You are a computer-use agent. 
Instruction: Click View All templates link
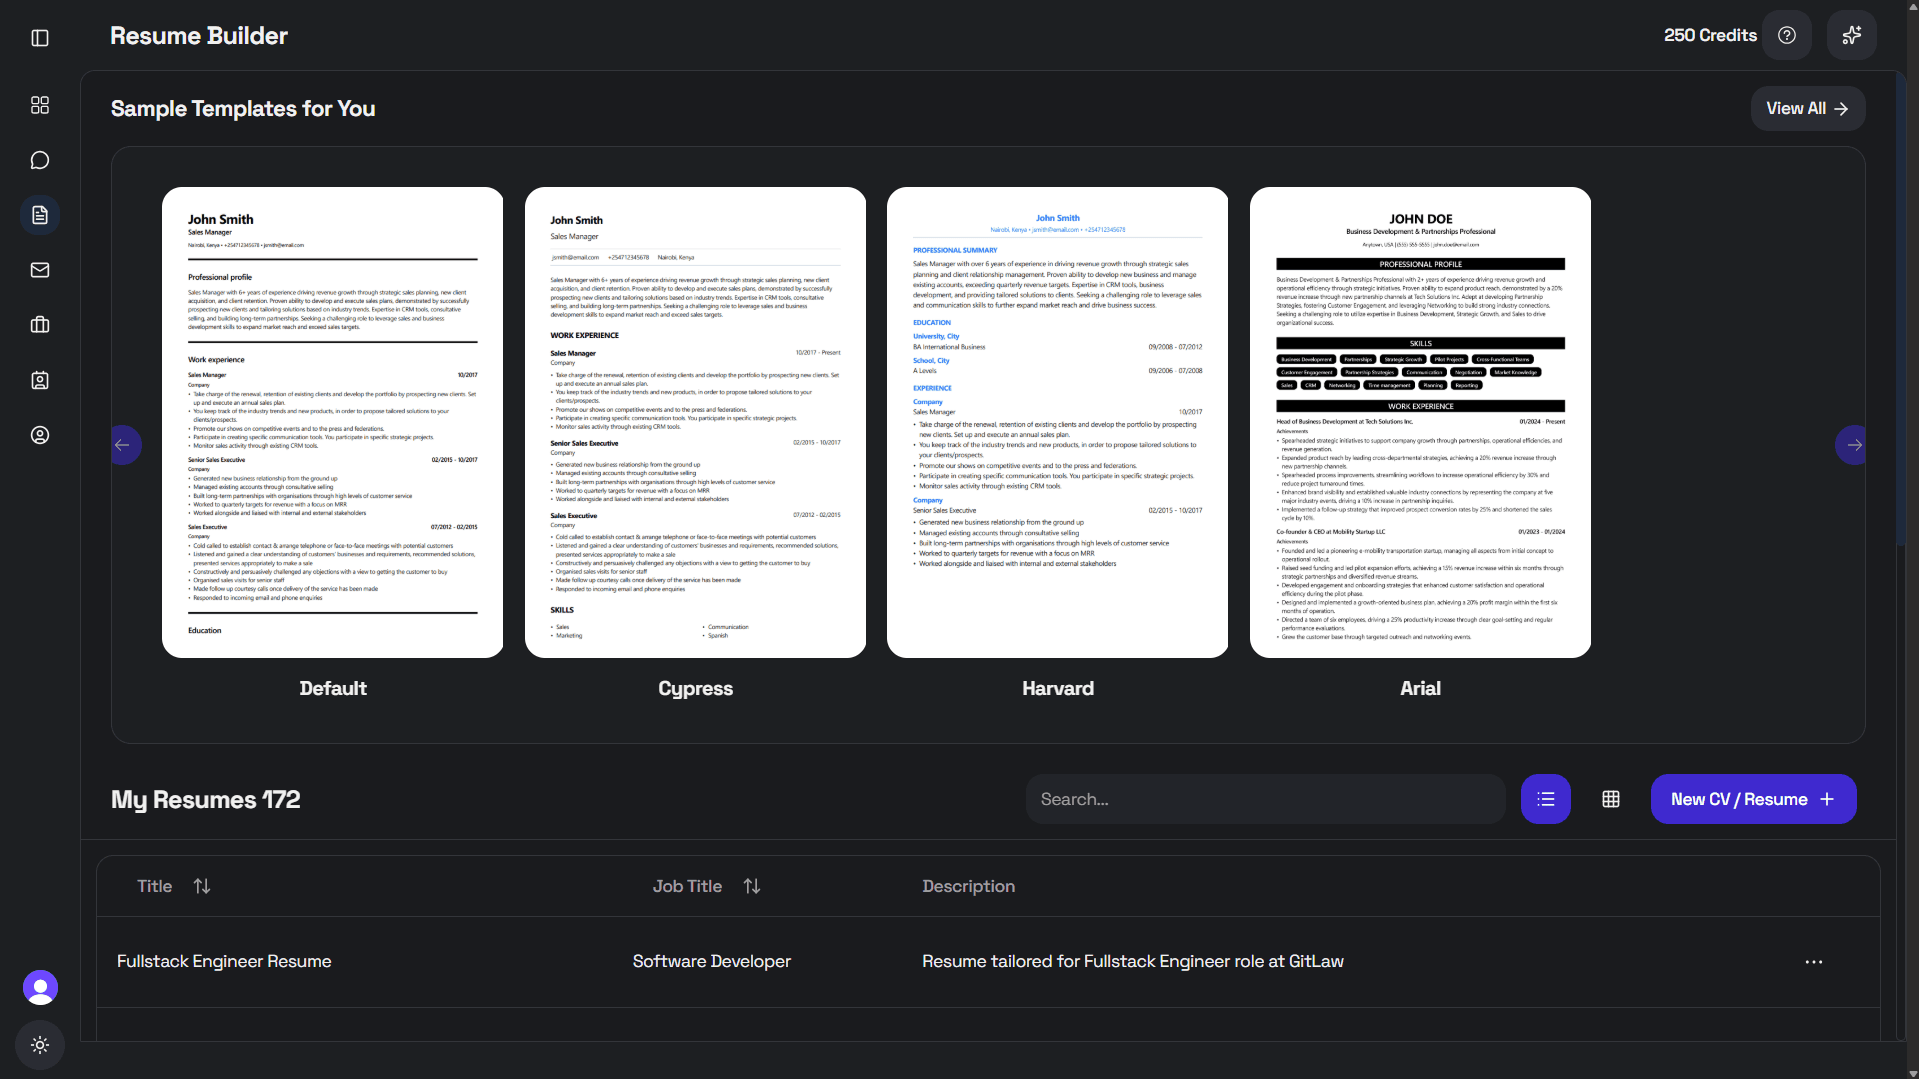pos(1807,108)
